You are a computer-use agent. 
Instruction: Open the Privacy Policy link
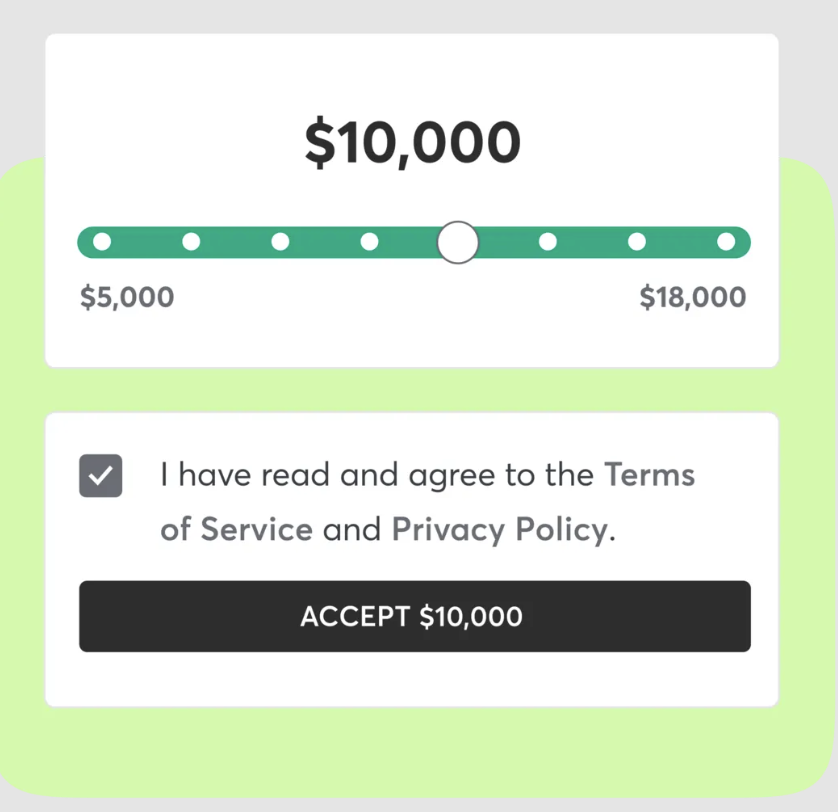(498, 528)
